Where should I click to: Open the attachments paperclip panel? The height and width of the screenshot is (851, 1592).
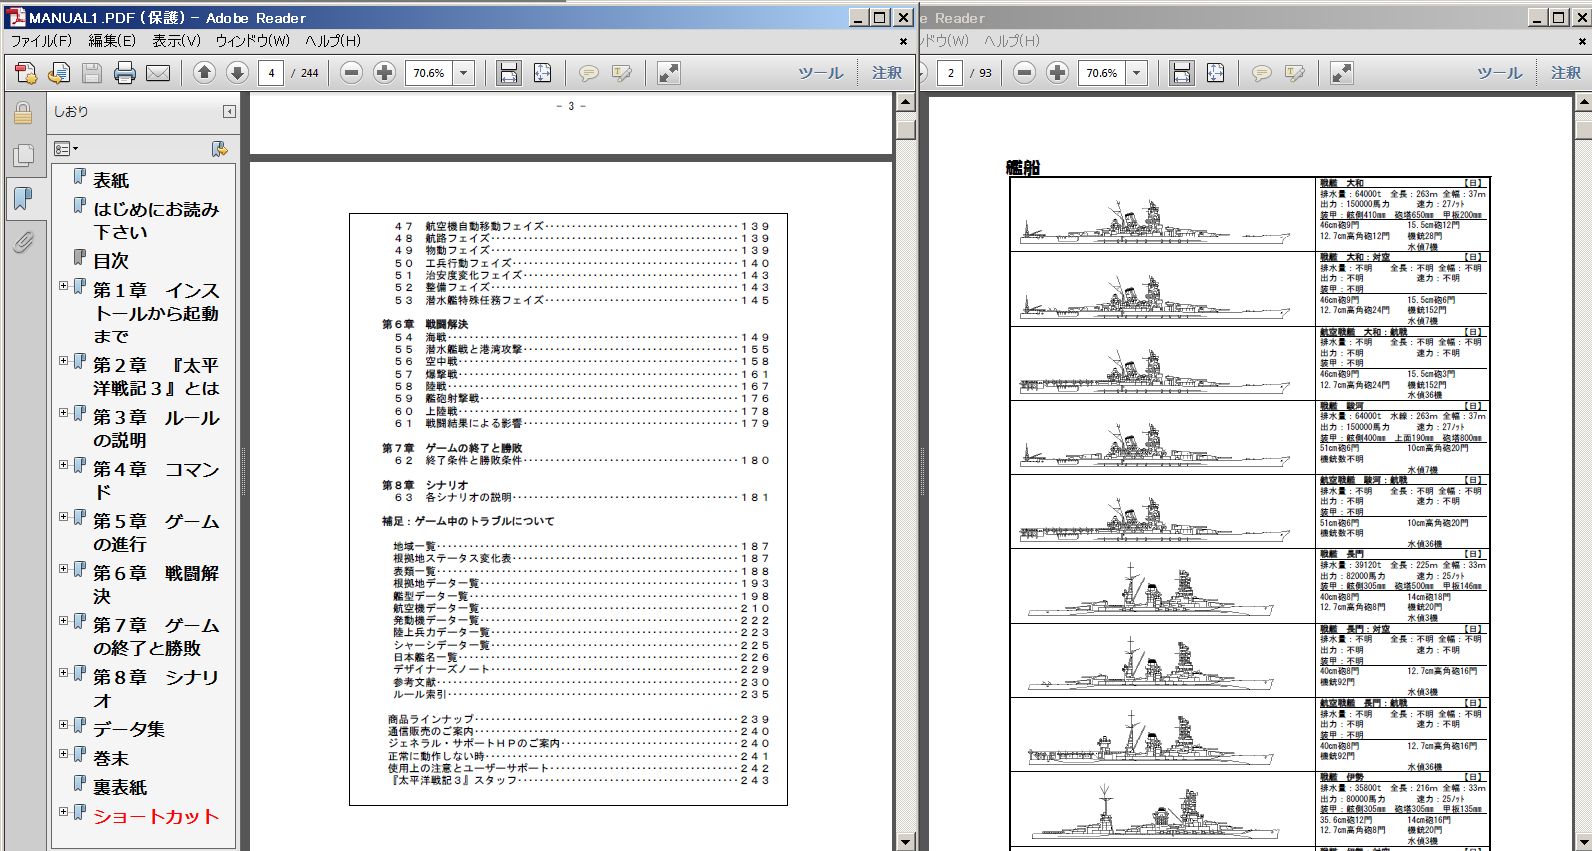[22, 241]
